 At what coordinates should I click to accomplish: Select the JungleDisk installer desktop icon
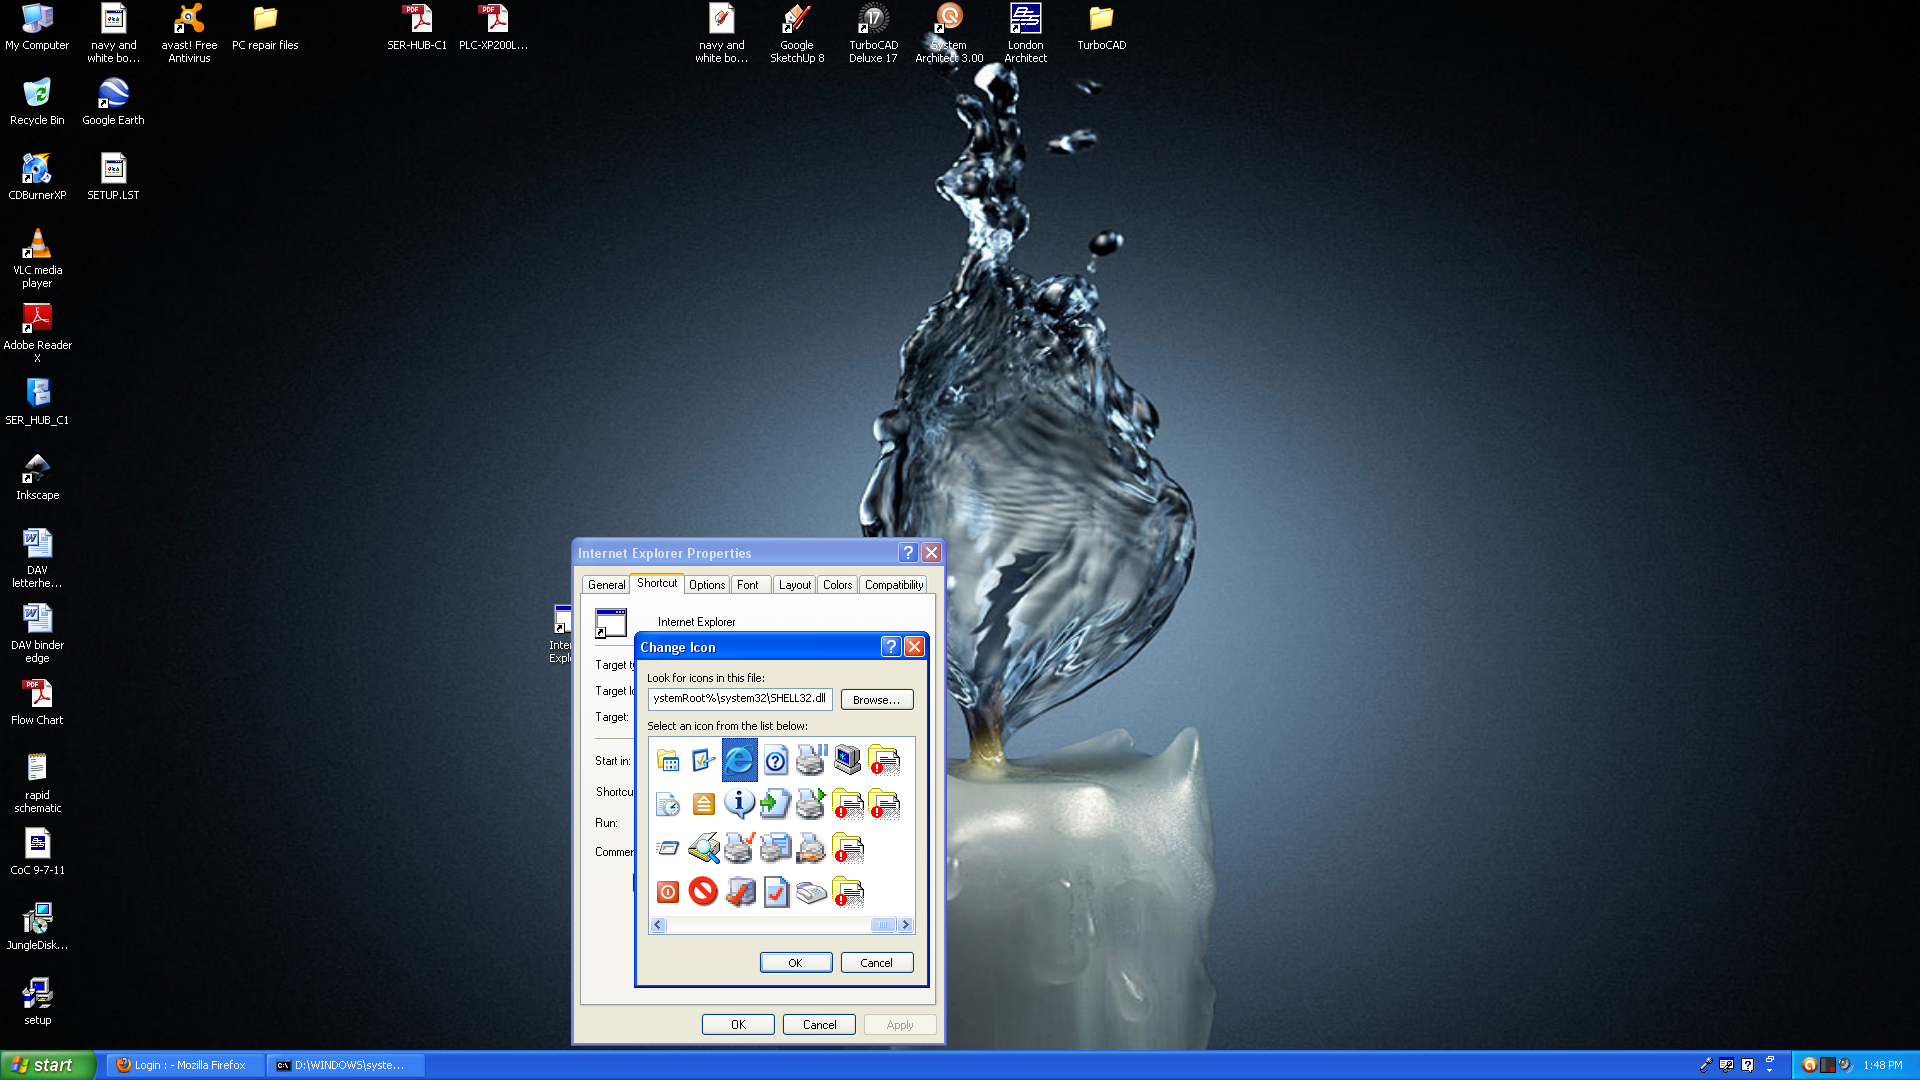point(37,927)
